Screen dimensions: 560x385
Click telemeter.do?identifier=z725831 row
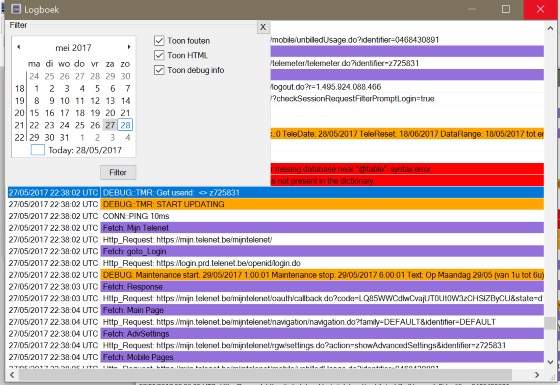pos(407,63)
